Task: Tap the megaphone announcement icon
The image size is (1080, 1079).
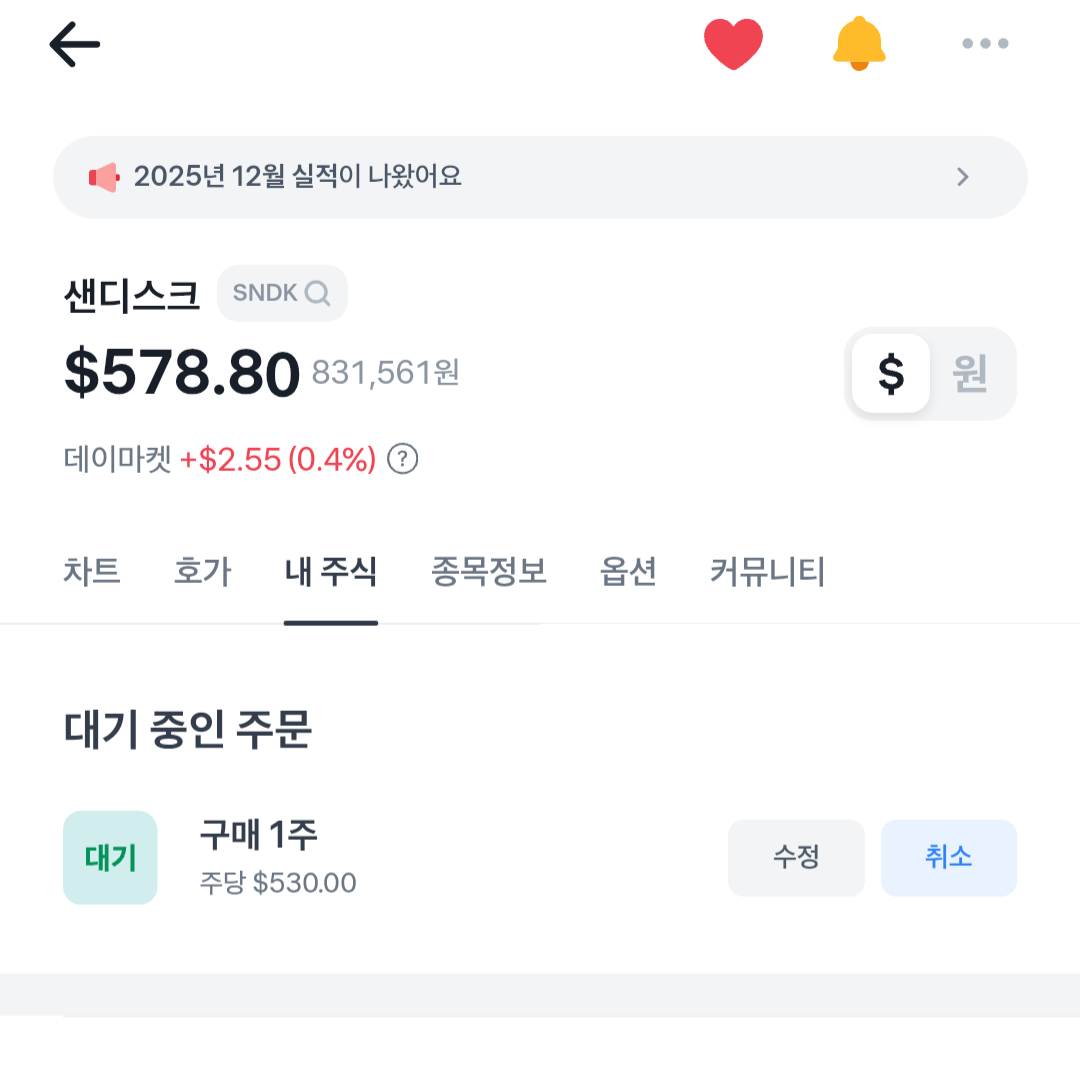Action: pyautogui.click(x=104, y=178)
